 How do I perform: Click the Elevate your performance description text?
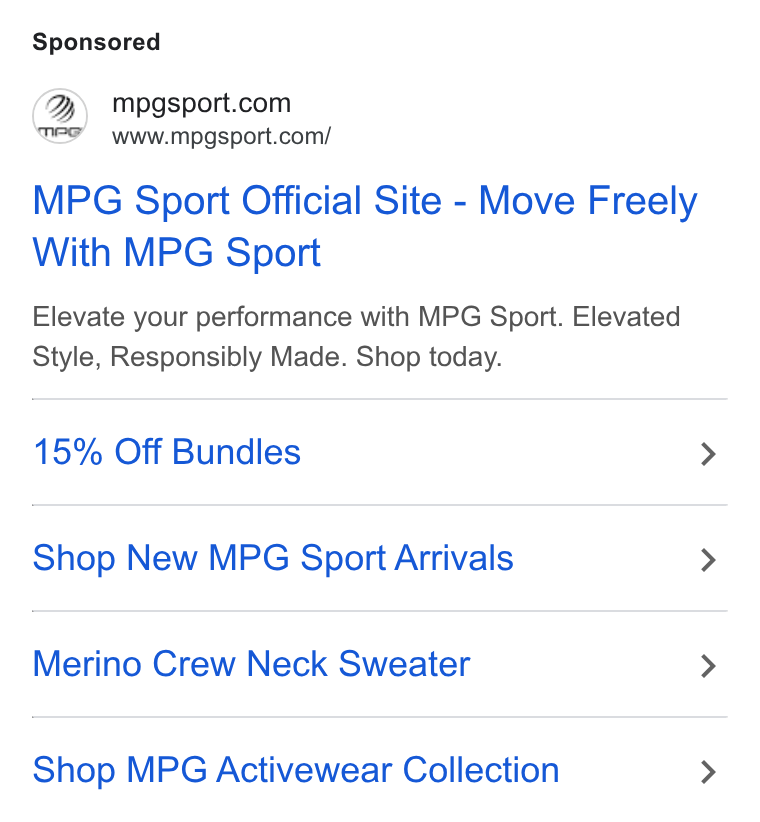point(356,337)
